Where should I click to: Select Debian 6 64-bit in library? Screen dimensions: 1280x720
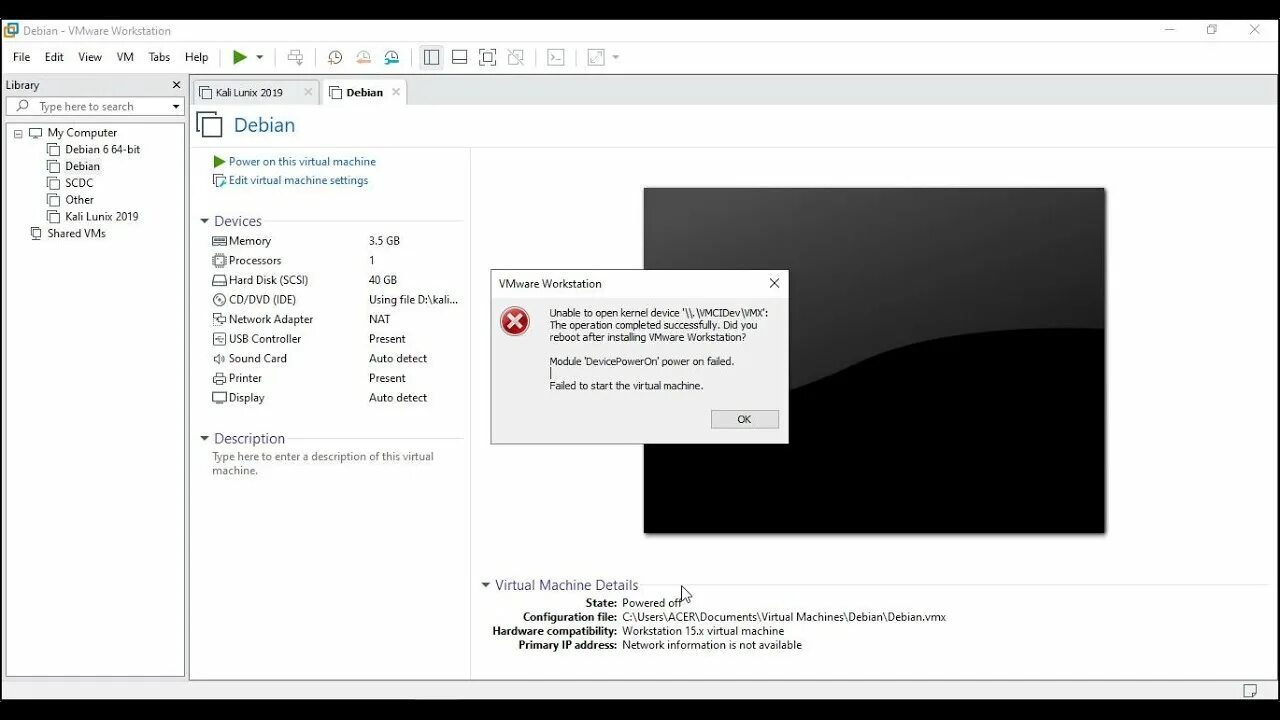(102, 149)
